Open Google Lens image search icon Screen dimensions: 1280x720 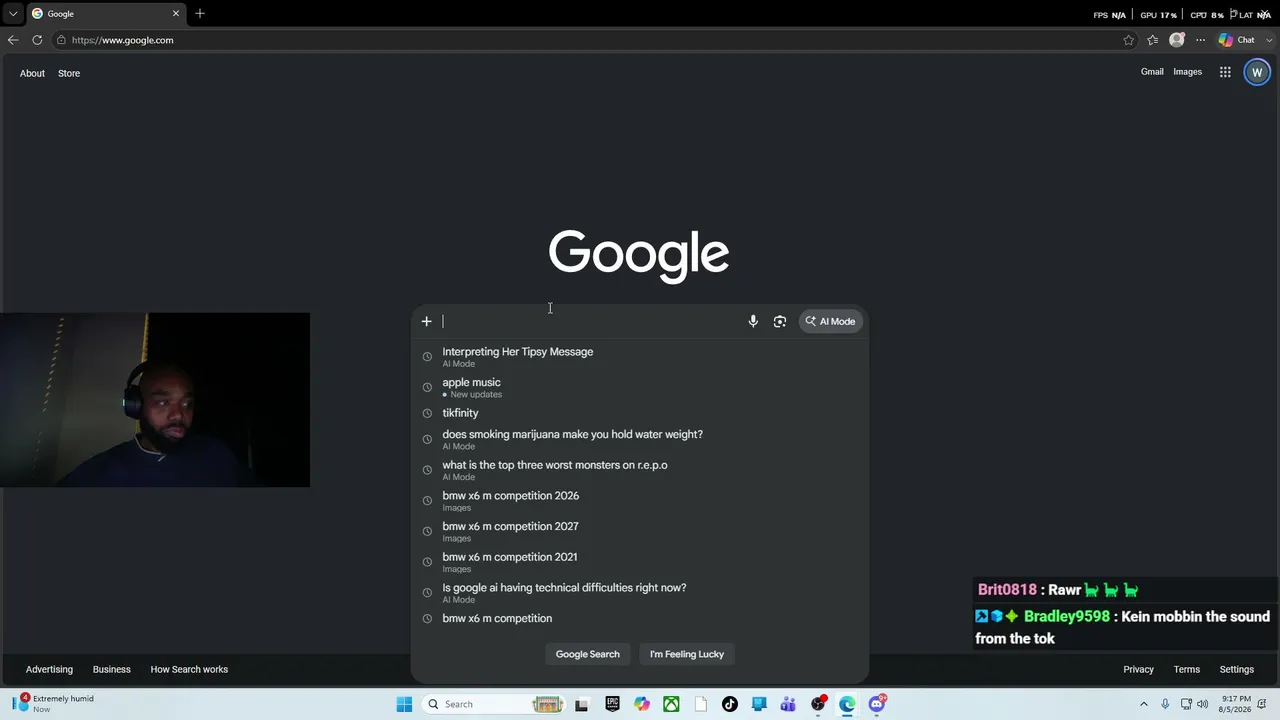click(x=780, y=321)
